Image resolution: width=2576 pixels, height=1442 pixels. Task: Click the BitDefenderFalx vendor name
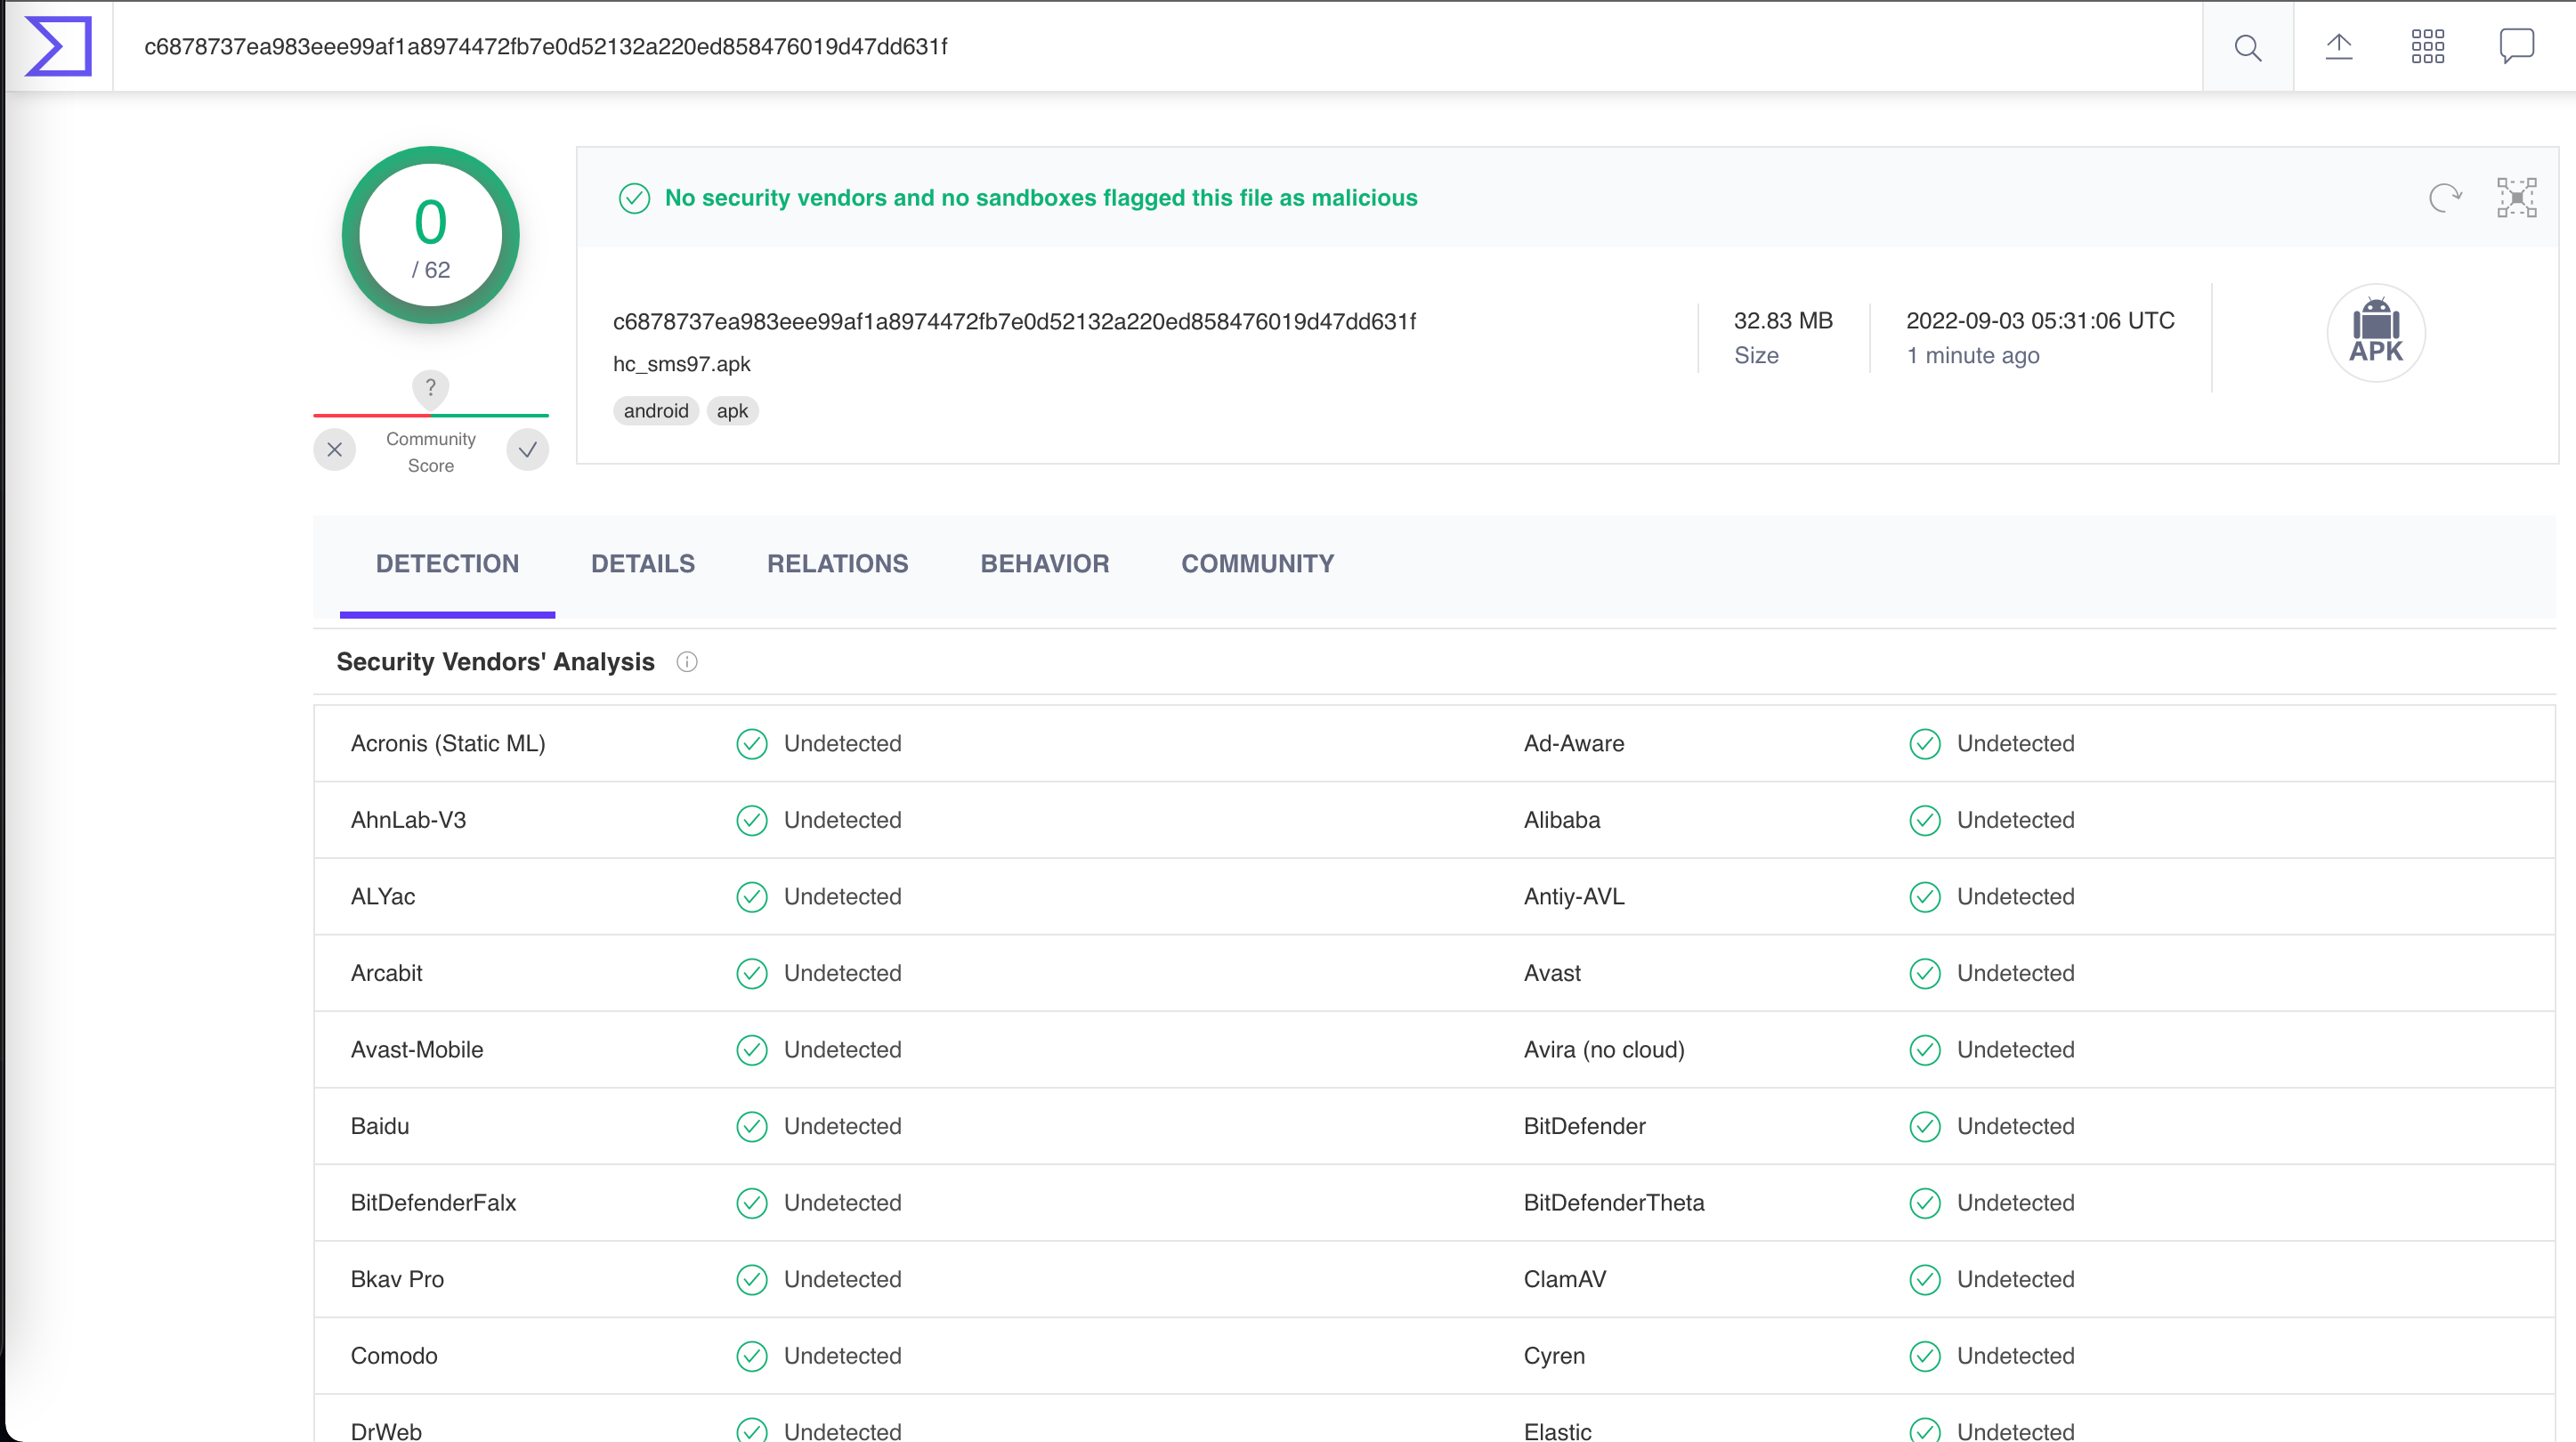pos(433,1203)
